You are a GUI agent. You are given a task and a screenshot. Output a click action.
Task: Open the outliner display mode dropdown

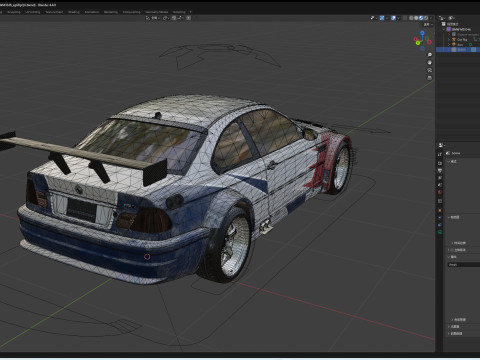pos(452,18)
